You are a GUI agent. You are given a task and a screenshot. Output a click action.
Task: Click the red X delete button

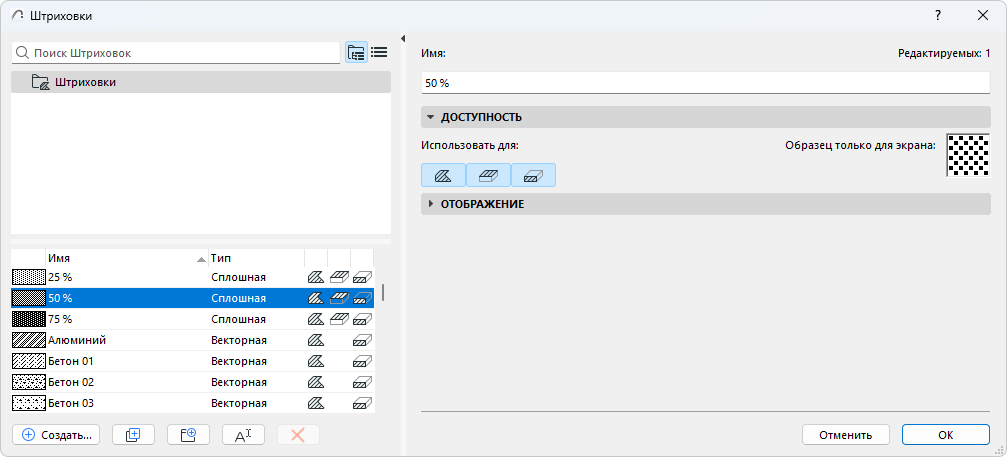coord(298,435)
